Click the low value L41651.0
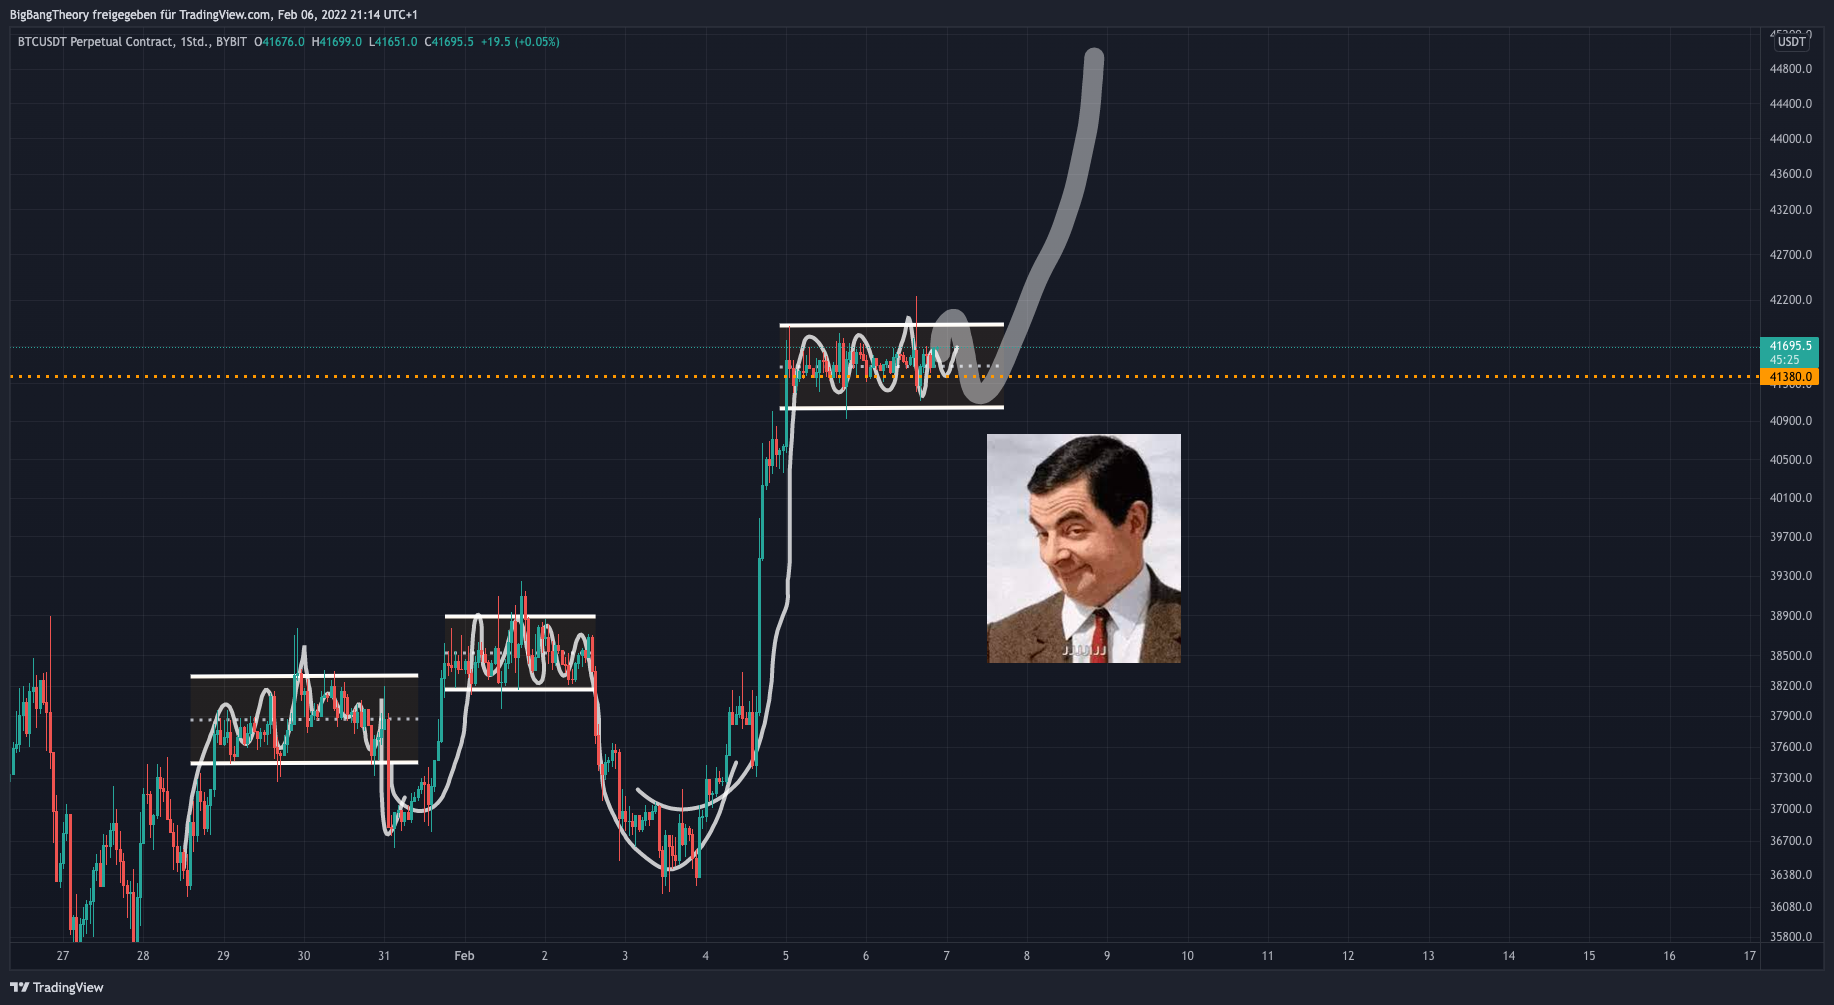The image size is (1834, 1005). pyautogui.click(x=393, y=42)
